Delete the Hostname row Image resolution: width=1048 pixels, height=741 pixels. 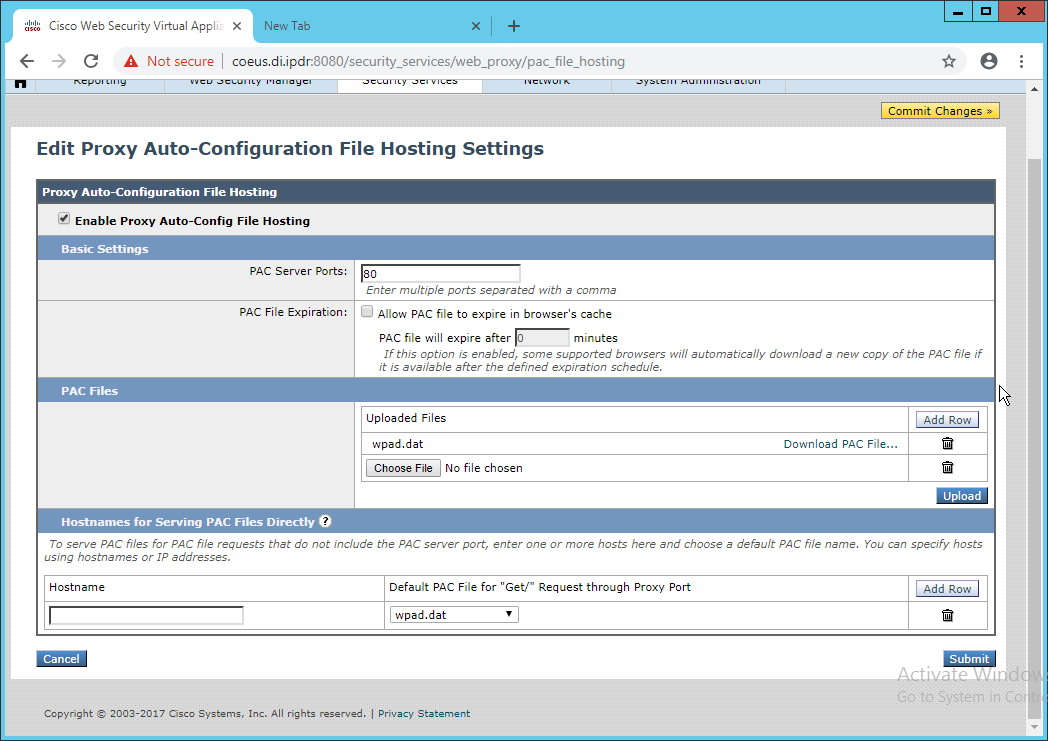coord(947,615)
